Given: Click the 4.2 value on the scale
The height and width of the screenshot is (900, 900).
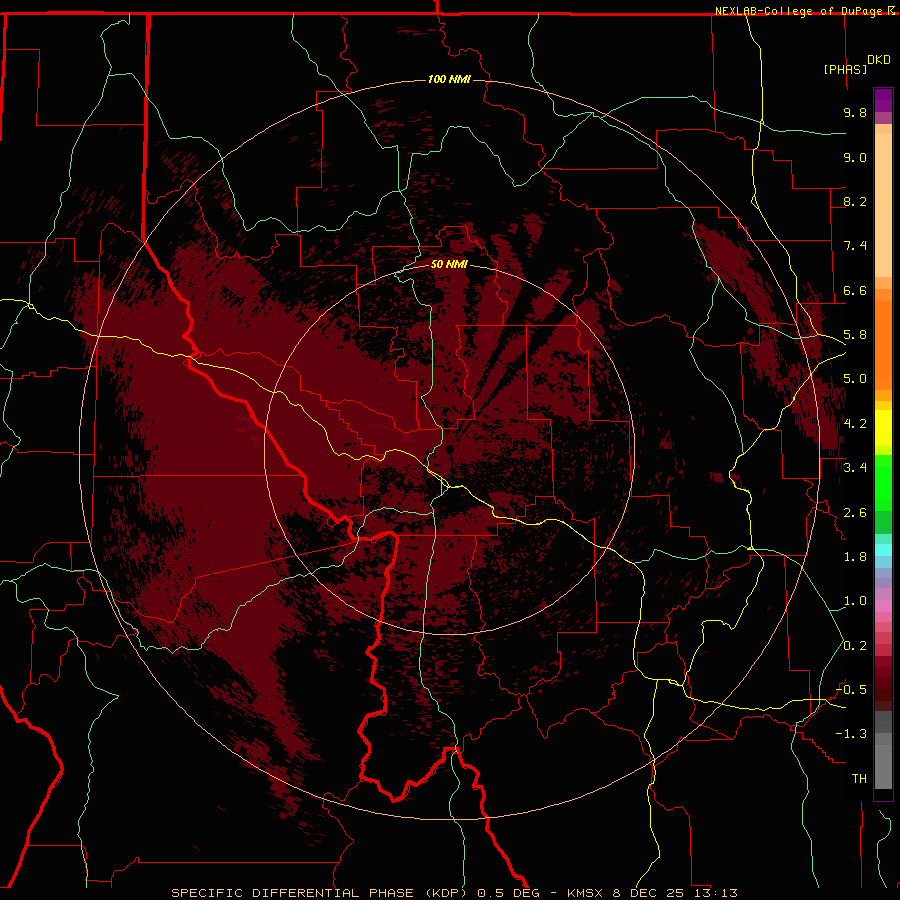Looking at the screenshot, I should 855,424.
